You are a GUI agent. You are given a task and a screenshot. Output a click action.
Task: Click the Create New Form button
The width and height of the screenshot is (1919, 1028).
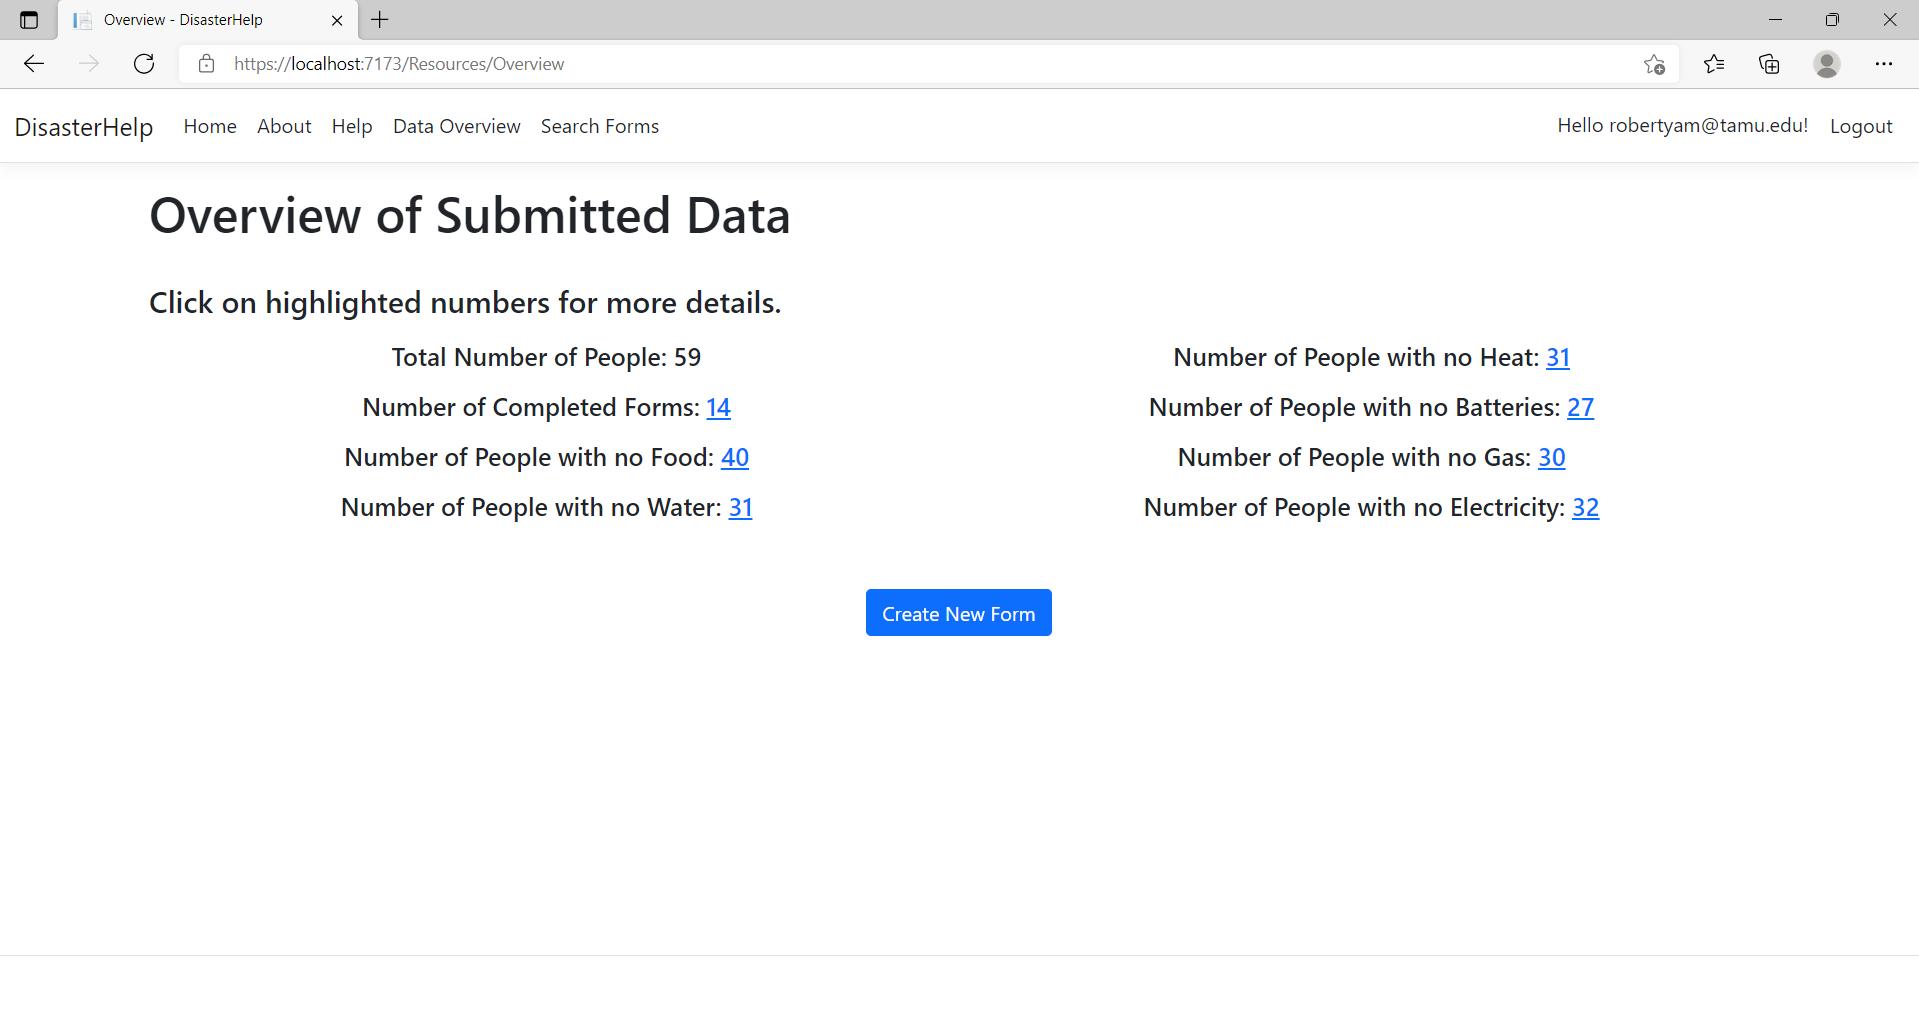(x=958, y=613)
